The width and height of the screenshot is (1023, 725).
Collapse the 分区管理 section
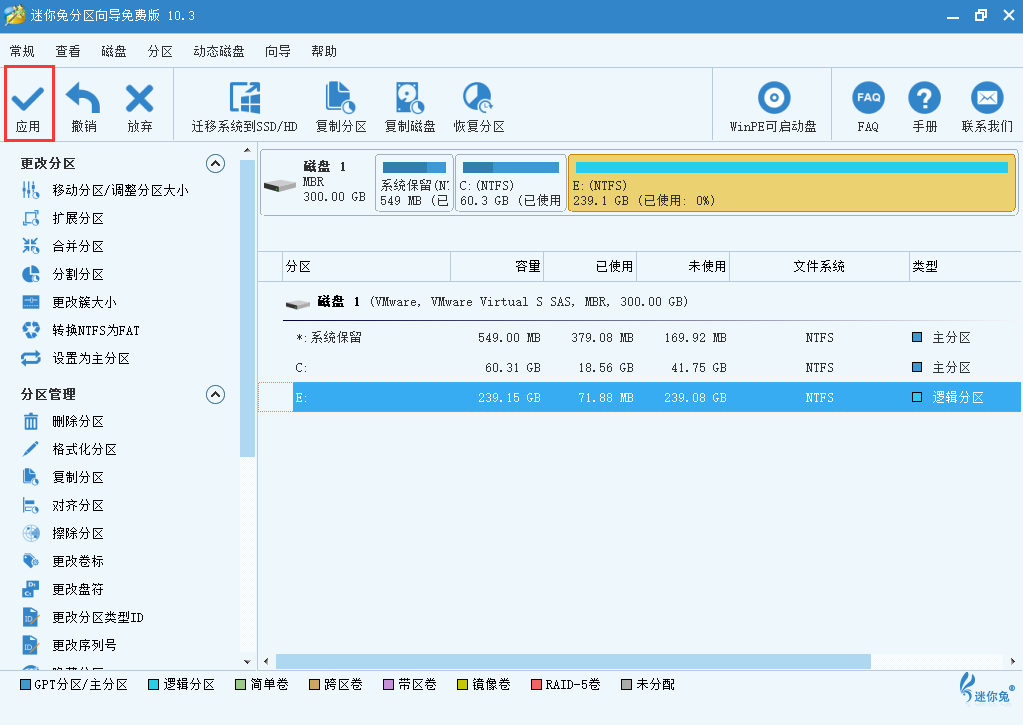coord(215,394)
